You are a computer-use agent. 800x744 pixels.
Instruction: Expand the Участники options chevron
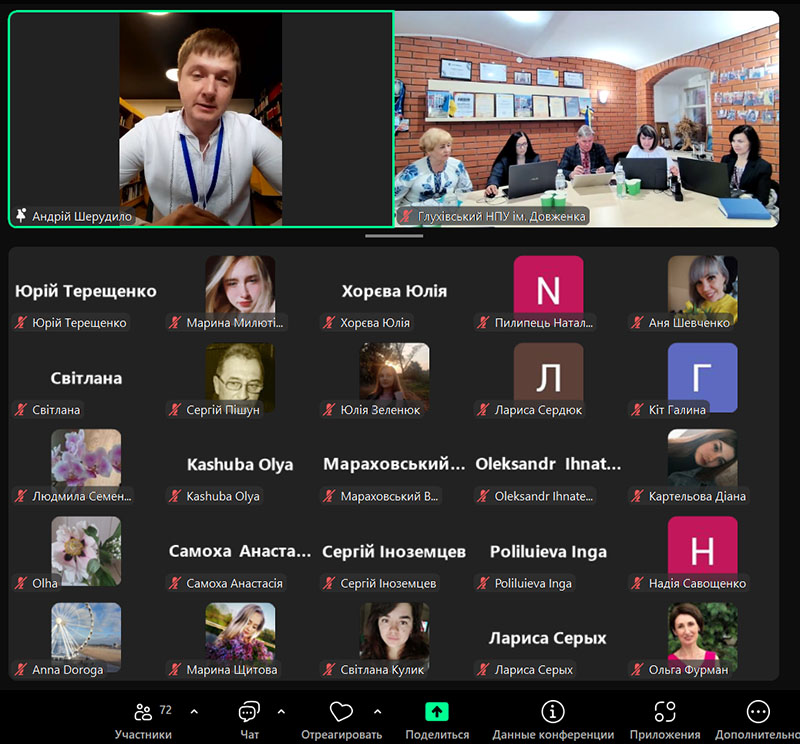[194, 711]
